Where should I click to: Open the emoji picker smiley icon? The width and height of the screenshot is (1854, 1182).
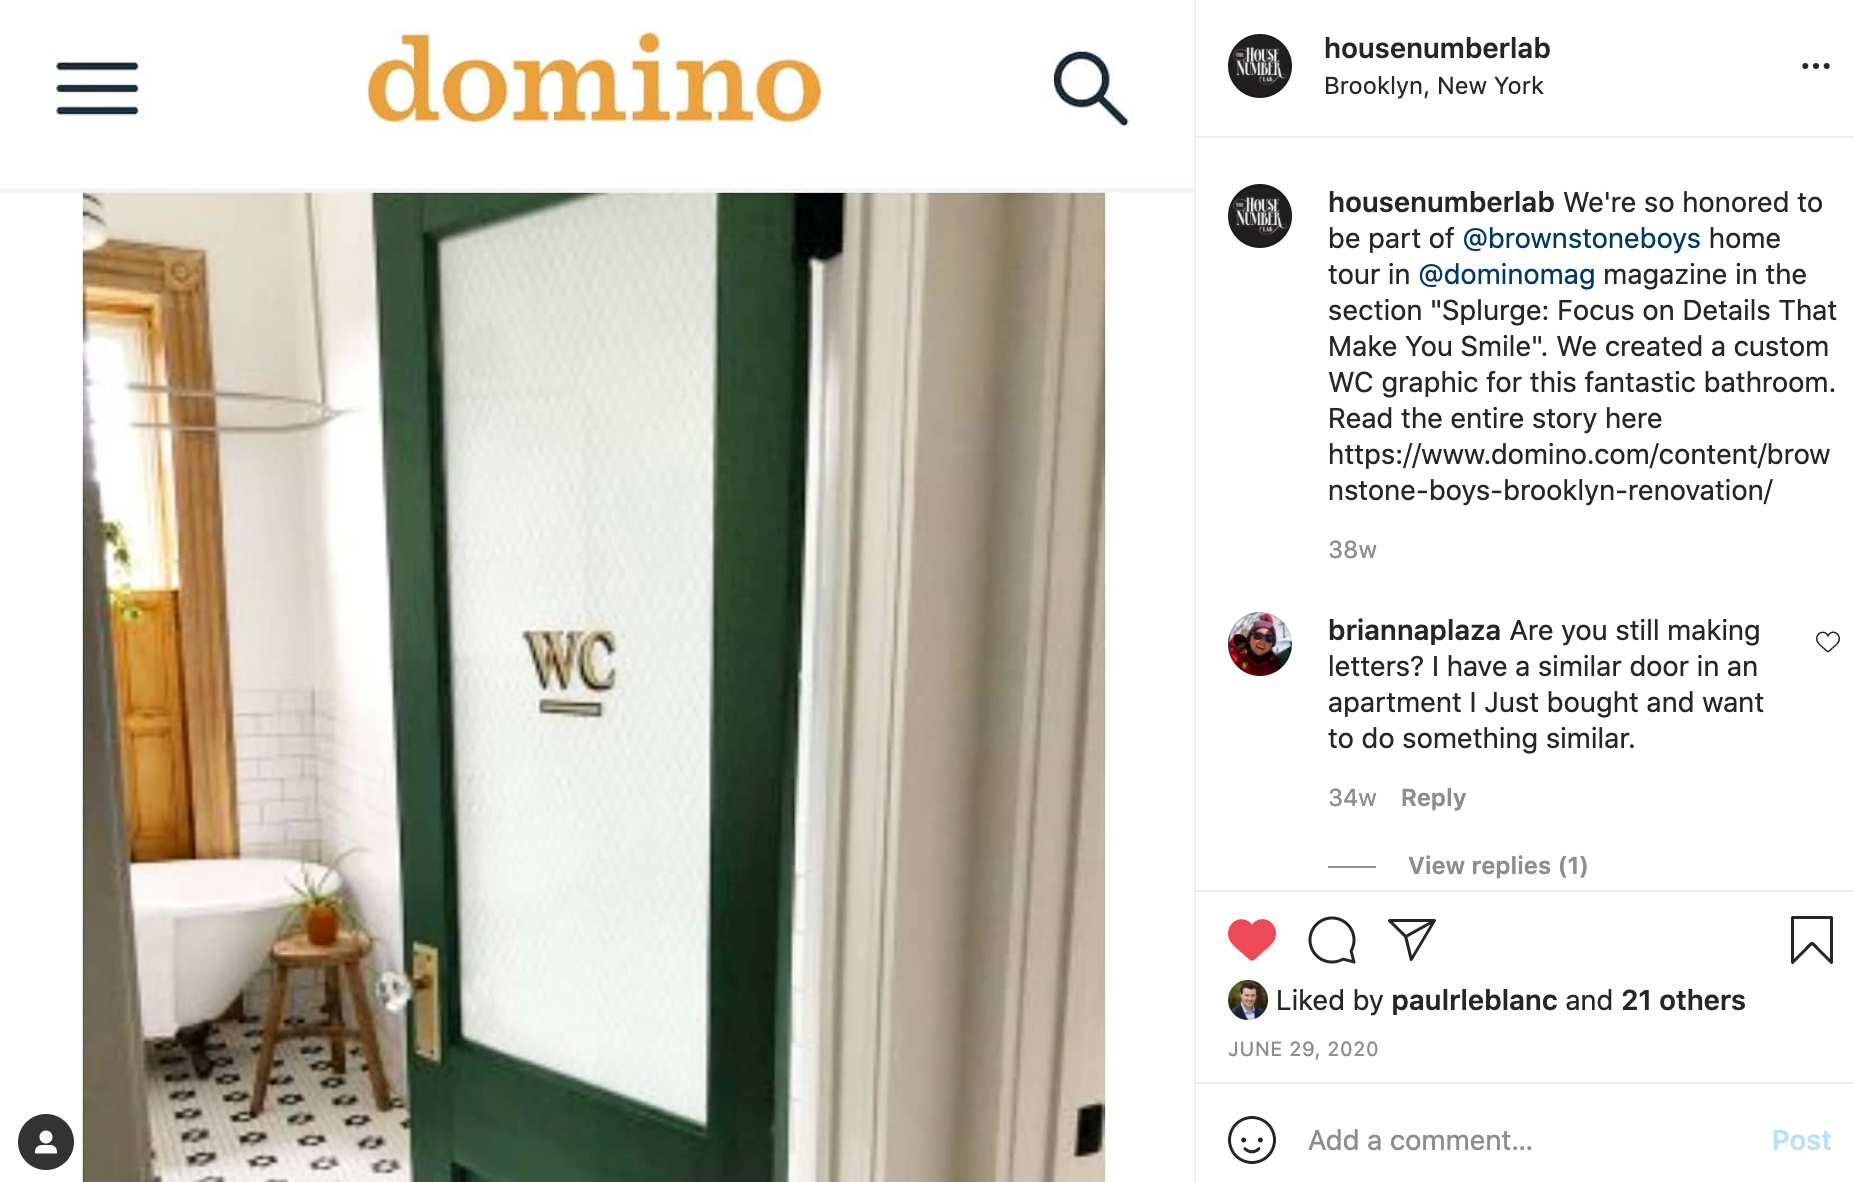[x=1251, y=1140]
